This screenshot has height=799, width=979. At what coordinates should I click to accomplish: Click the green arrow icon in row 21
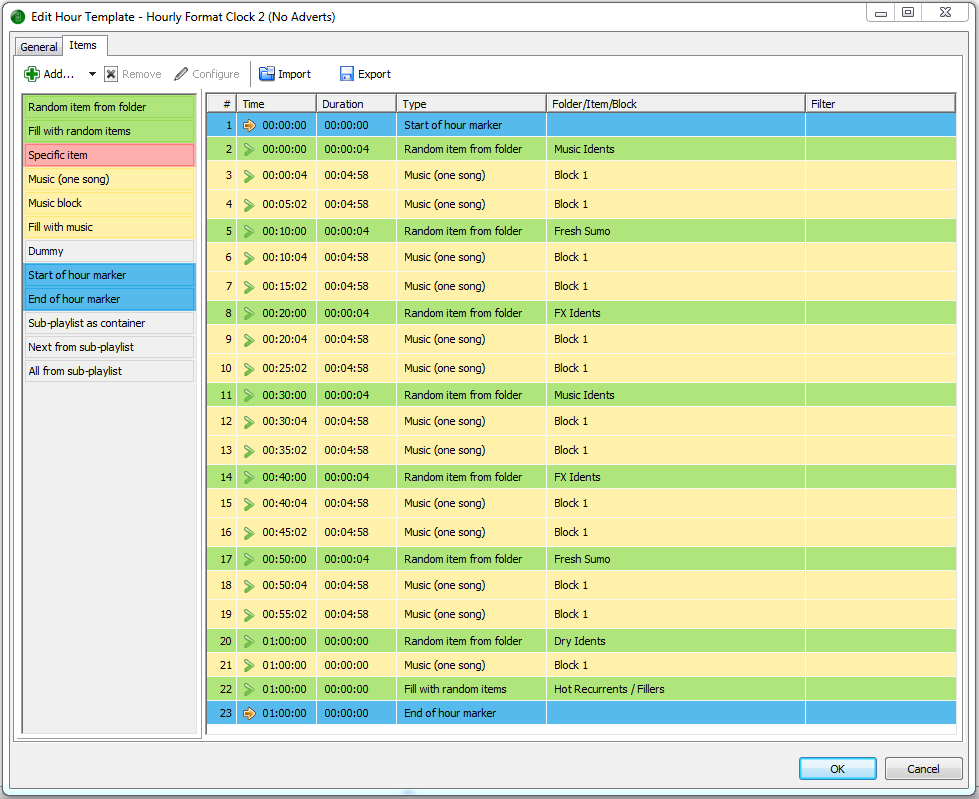(x=249, y=665)
